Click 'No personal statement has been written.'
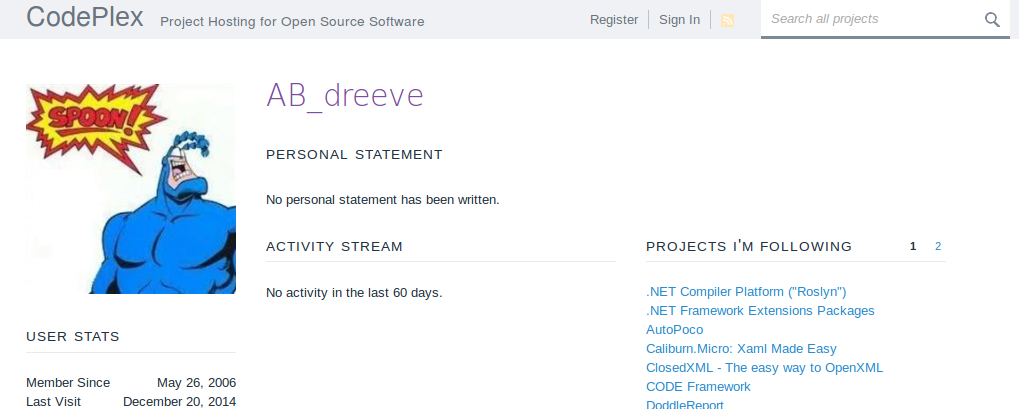The height and width of the screenshot is (409, 1019). (x=383, y=200)
